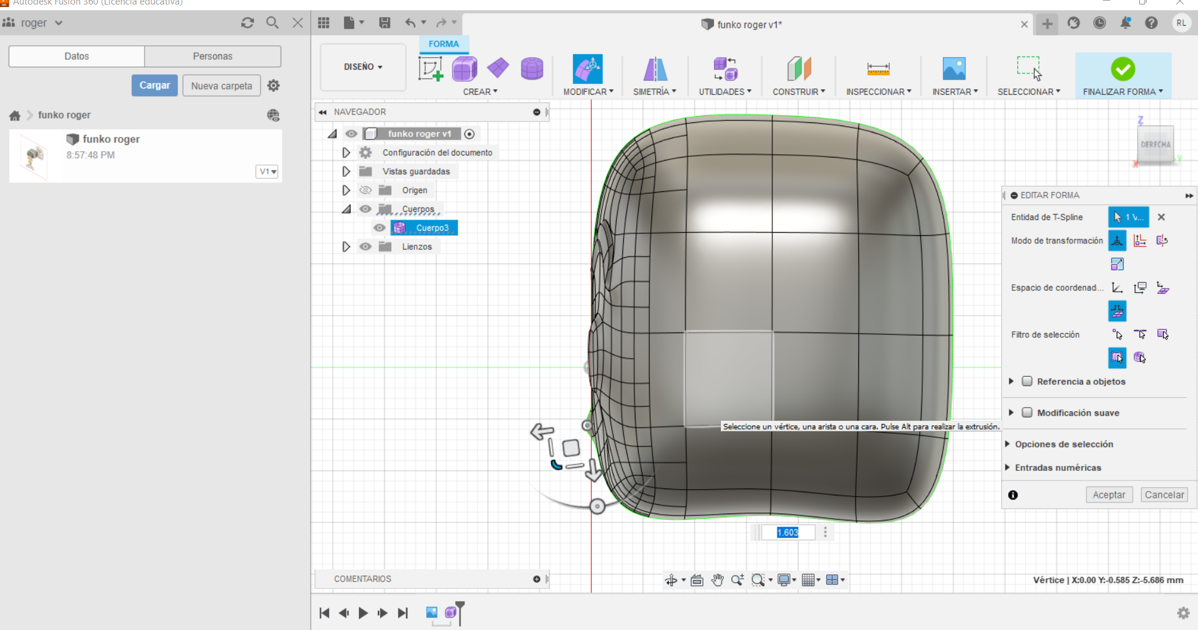Click the Save disk icon

[384, 23]
